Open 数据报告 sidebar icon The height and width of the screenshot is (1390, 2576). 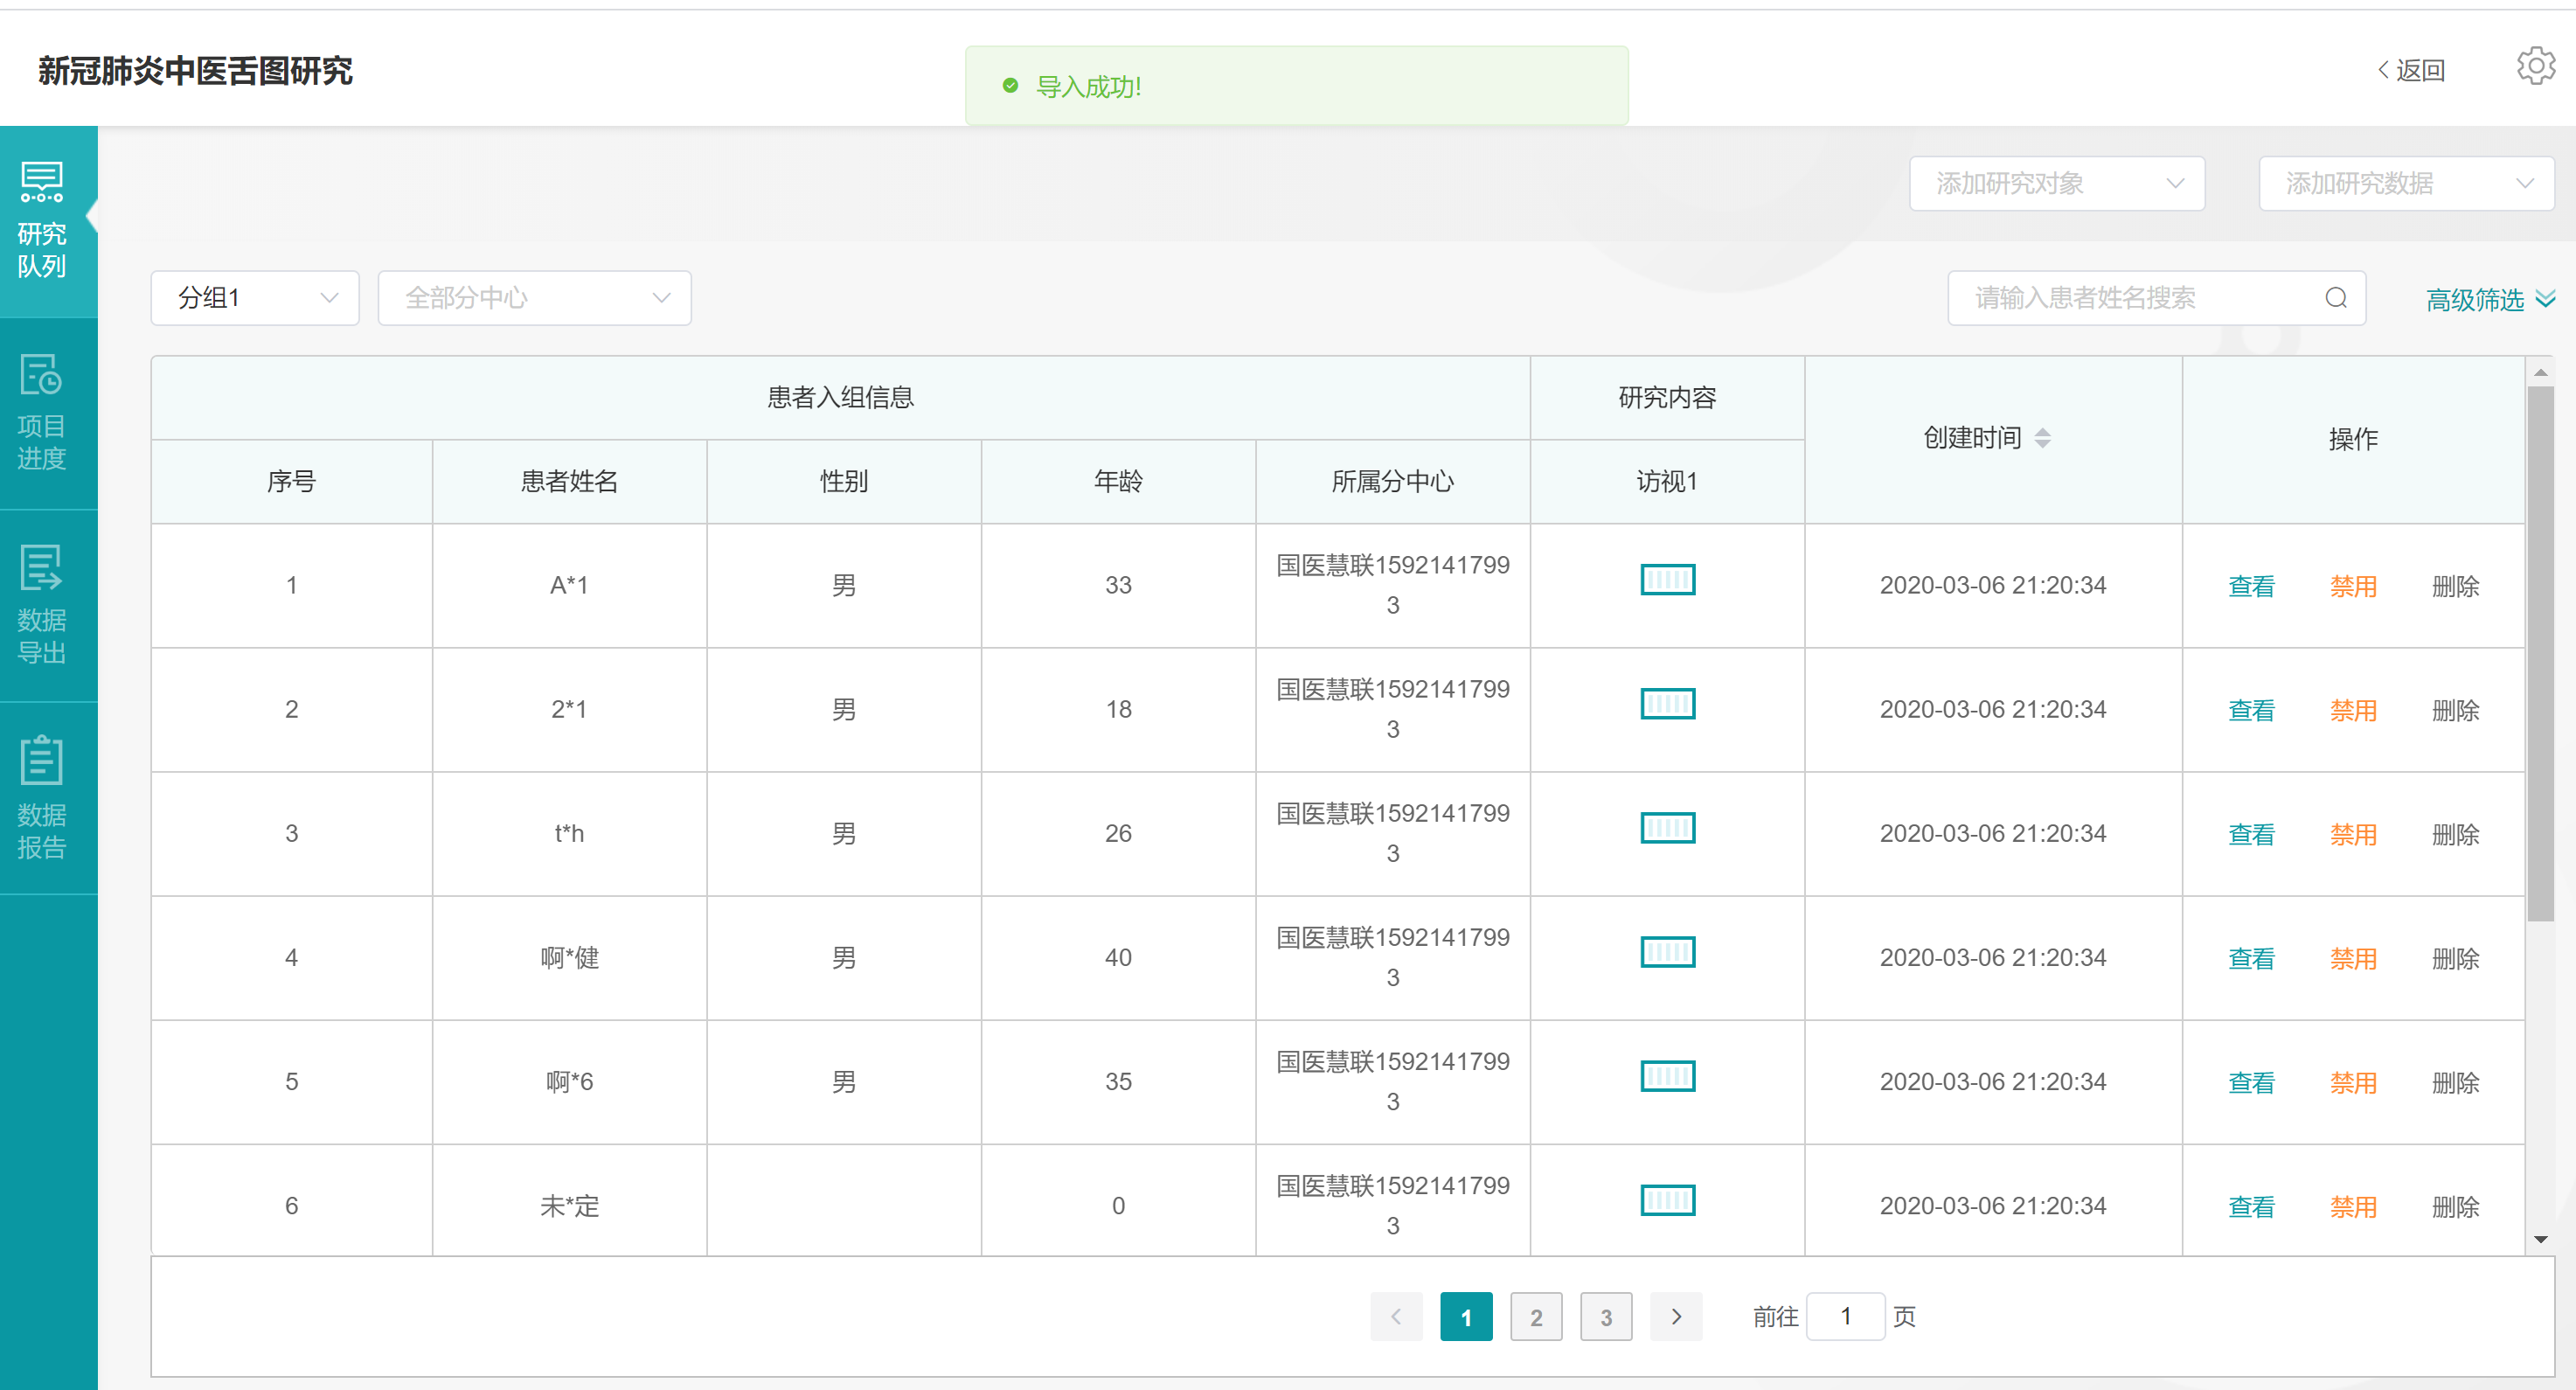pyautogui.click(x=42, y=798)
